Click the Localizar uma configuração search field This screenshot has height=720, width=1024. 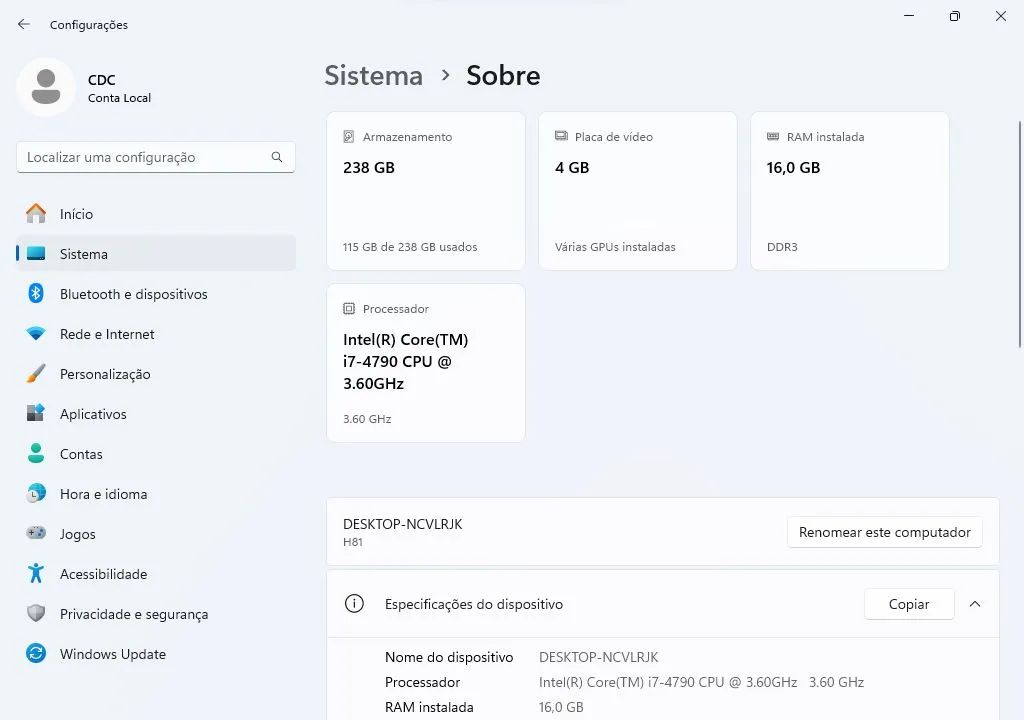point(156,157)
